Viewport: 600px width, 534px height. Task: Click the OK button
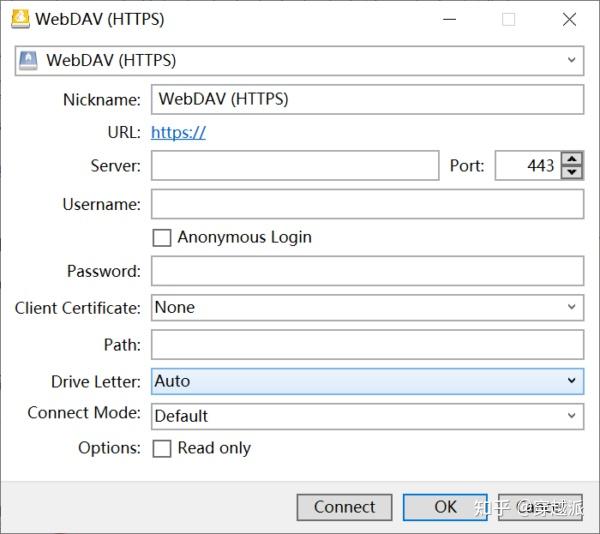click(x=445, y=507)
